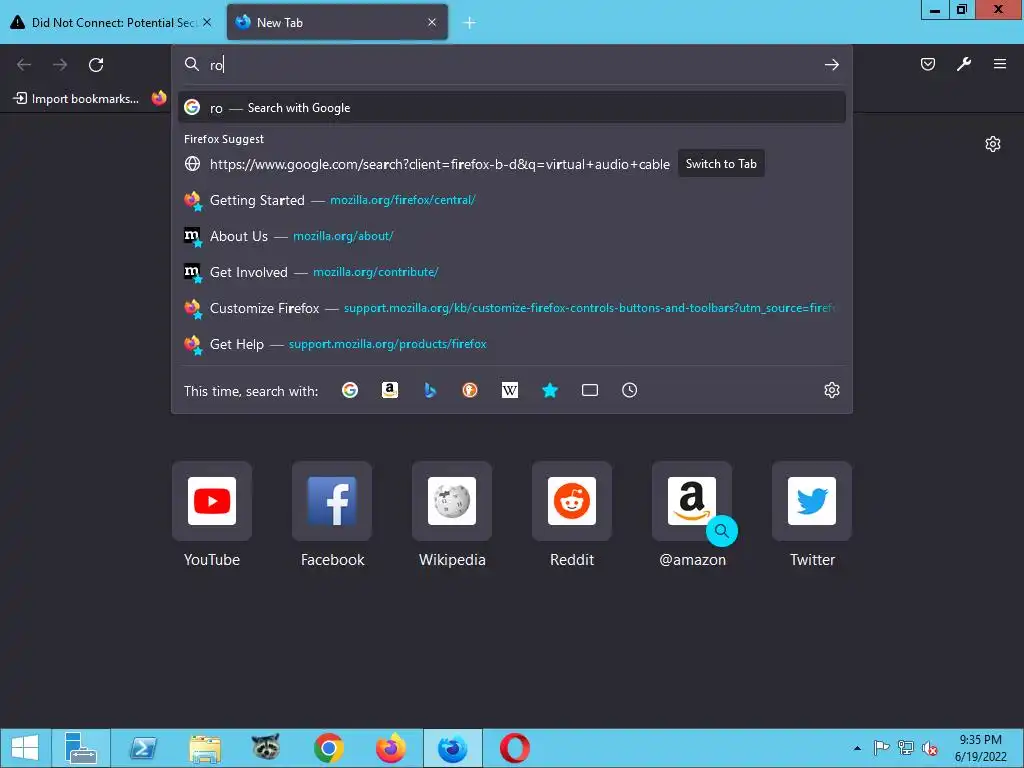Select the google.com virtual audio cable suggestion
Screen dimensions: 1024x768
click(440, 164)
